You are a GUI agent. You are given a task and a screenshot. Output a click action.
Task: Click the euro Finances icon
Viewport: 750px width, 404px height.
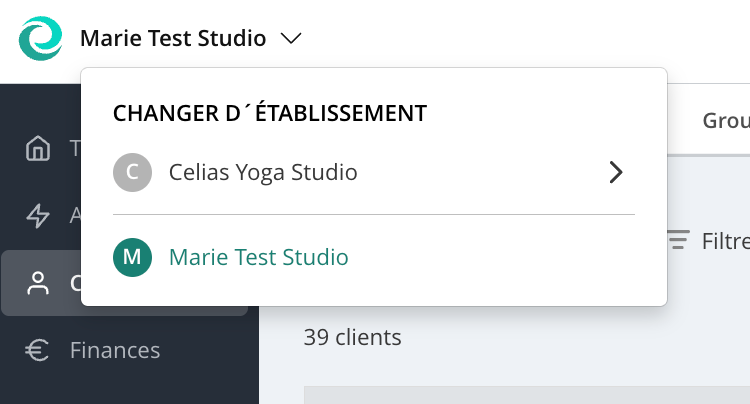pyautogui.click(x=37, y=350)
